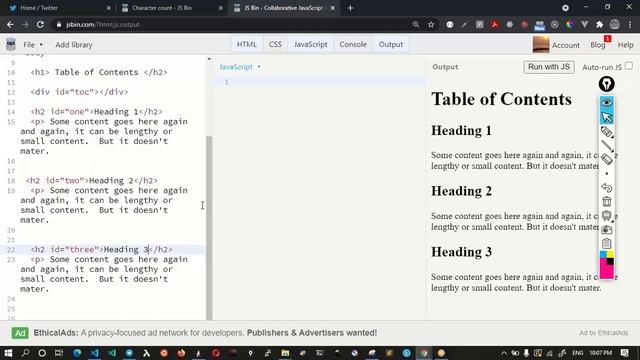The image size is (640, 360).
Task: Click the account avatar thumbnail
Action: (x=541, y=44)
